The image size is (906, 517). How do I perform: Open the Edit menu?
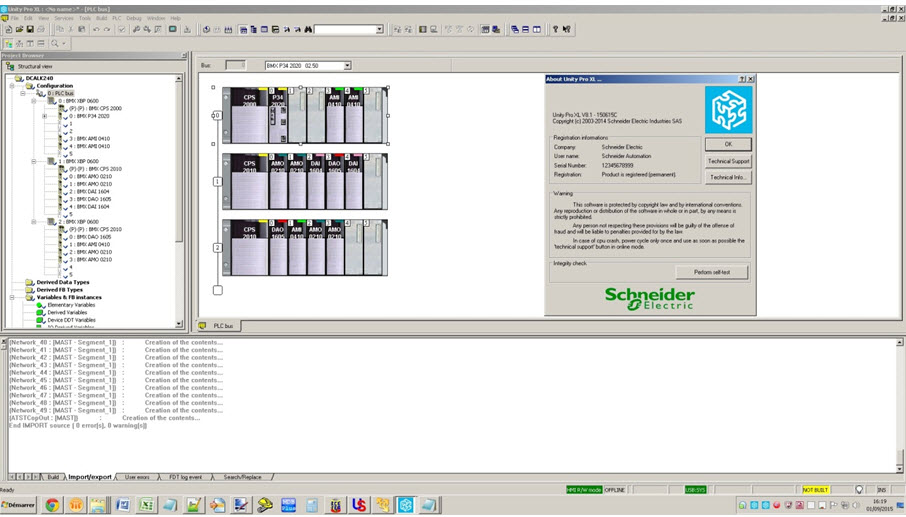pos(28,18)
